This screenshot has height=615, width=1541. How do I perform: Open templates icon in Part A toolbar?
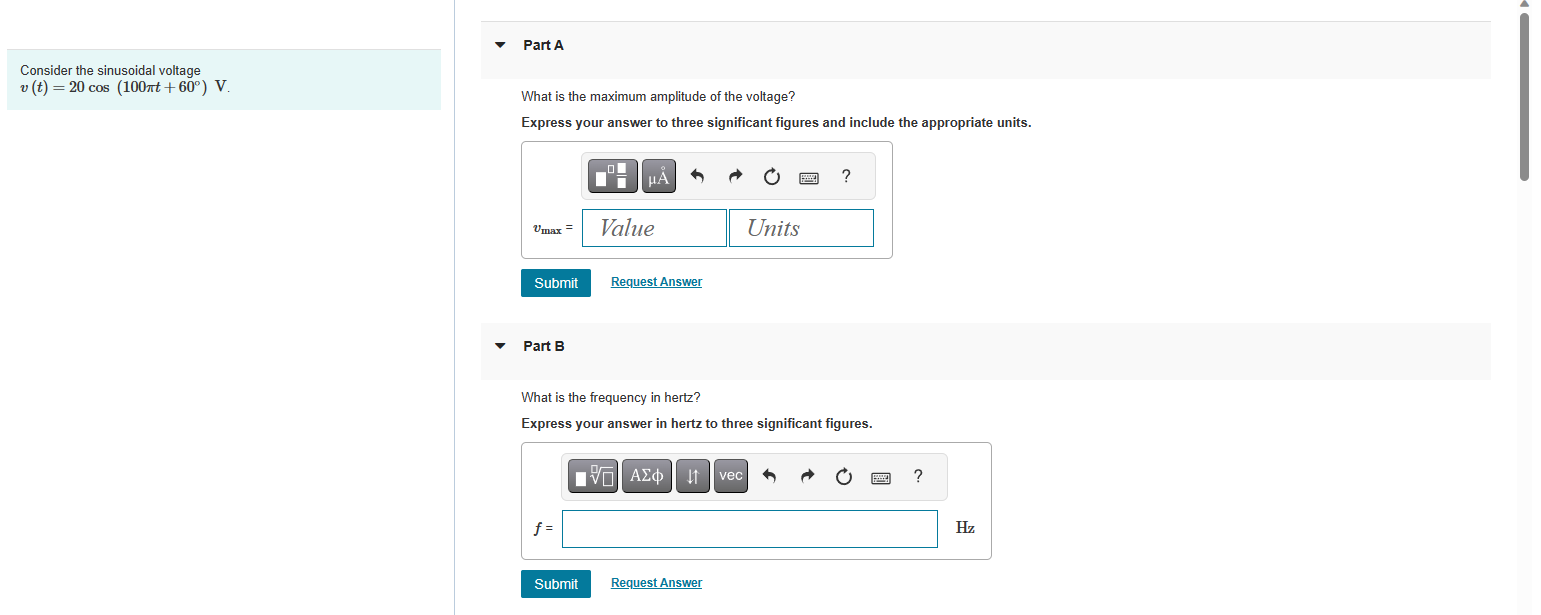[614, 177]
